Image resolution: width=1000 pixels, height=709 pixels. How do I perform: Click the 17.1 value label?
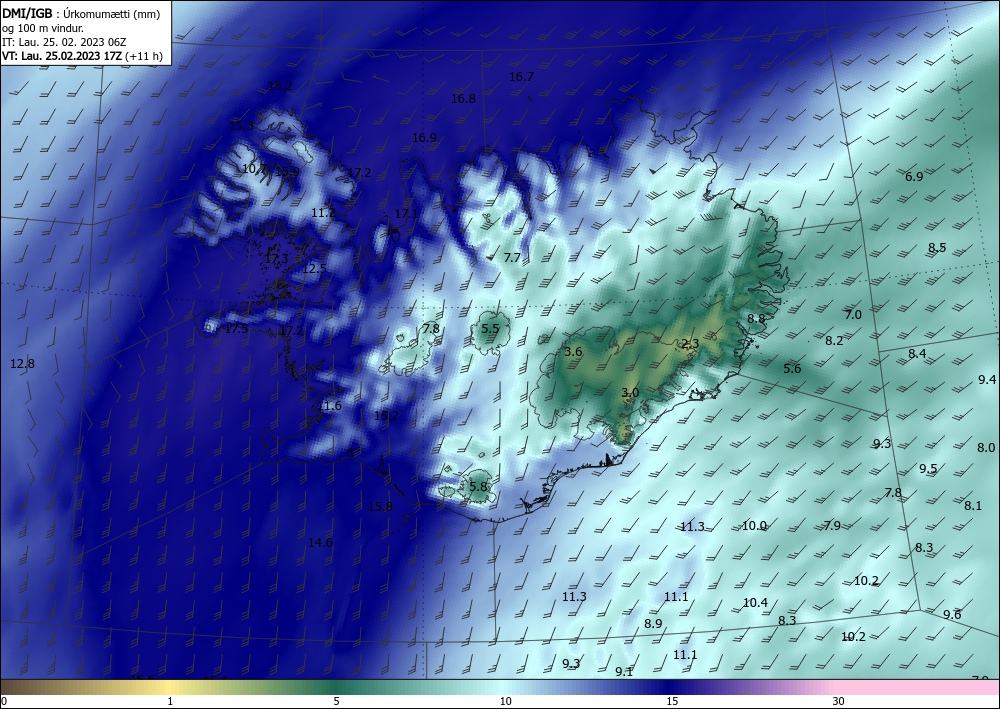click(x=406, y=214)
